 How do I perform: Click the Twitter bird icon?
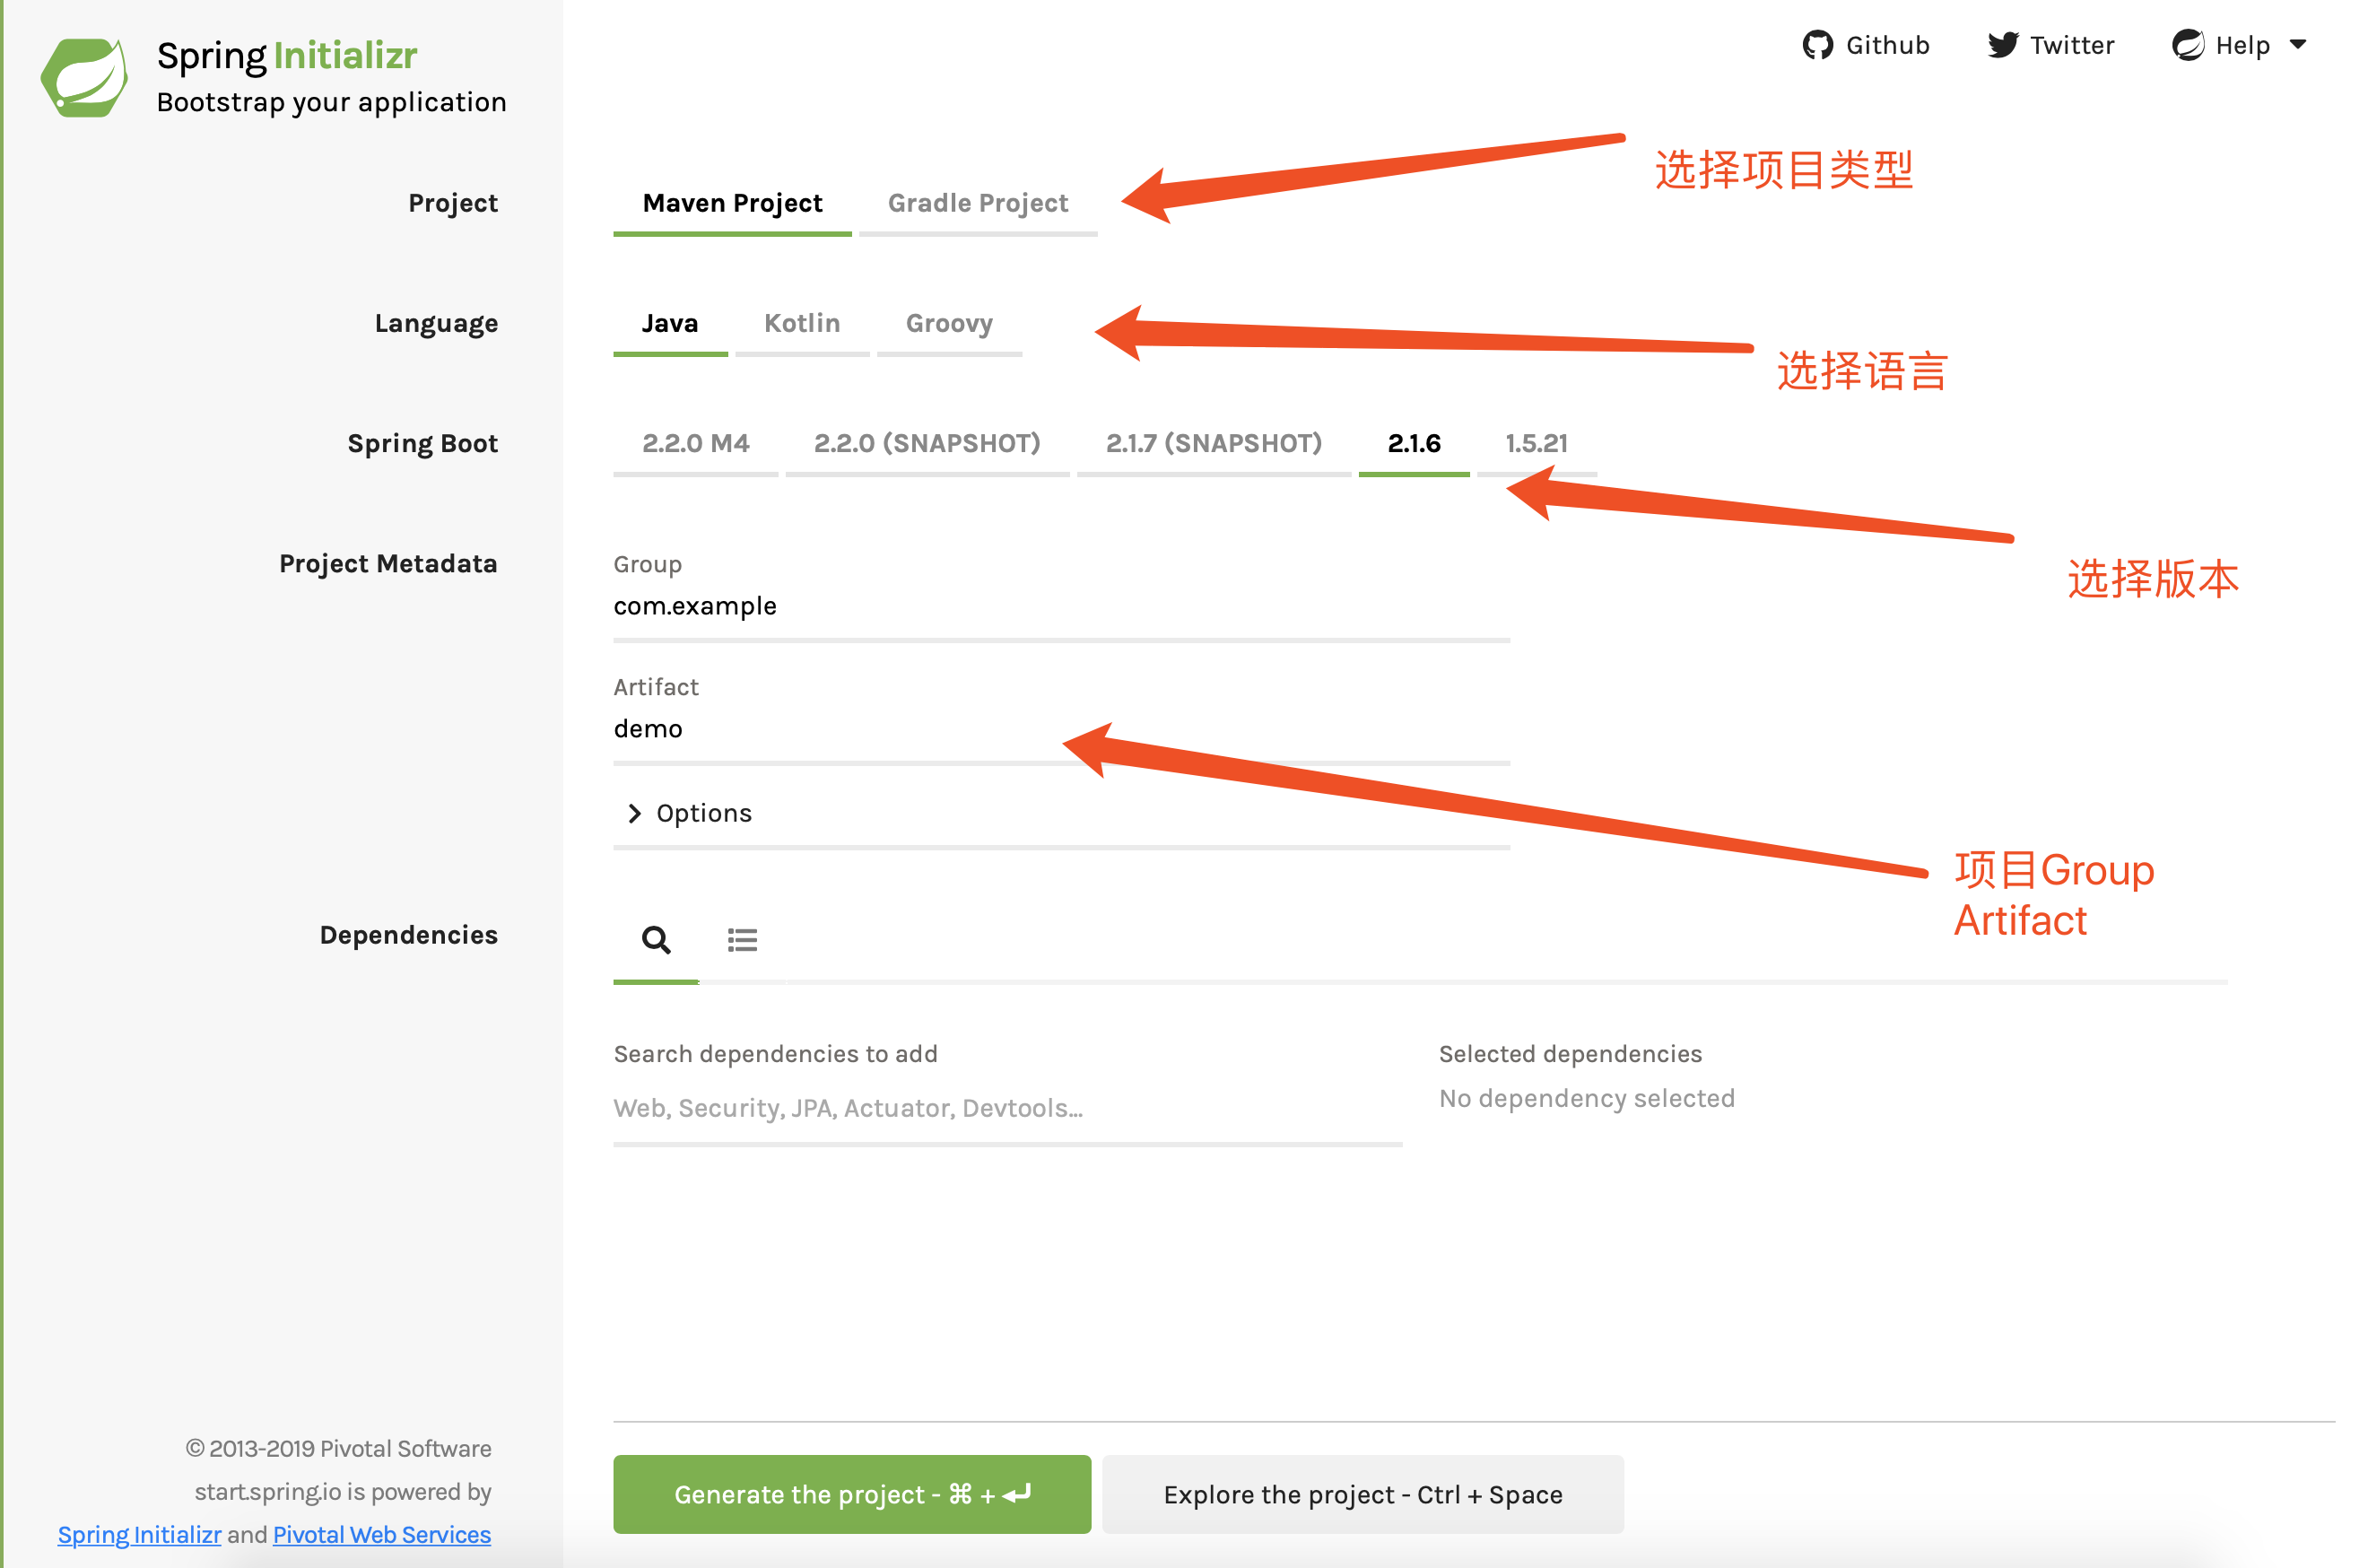(2002, 45)
